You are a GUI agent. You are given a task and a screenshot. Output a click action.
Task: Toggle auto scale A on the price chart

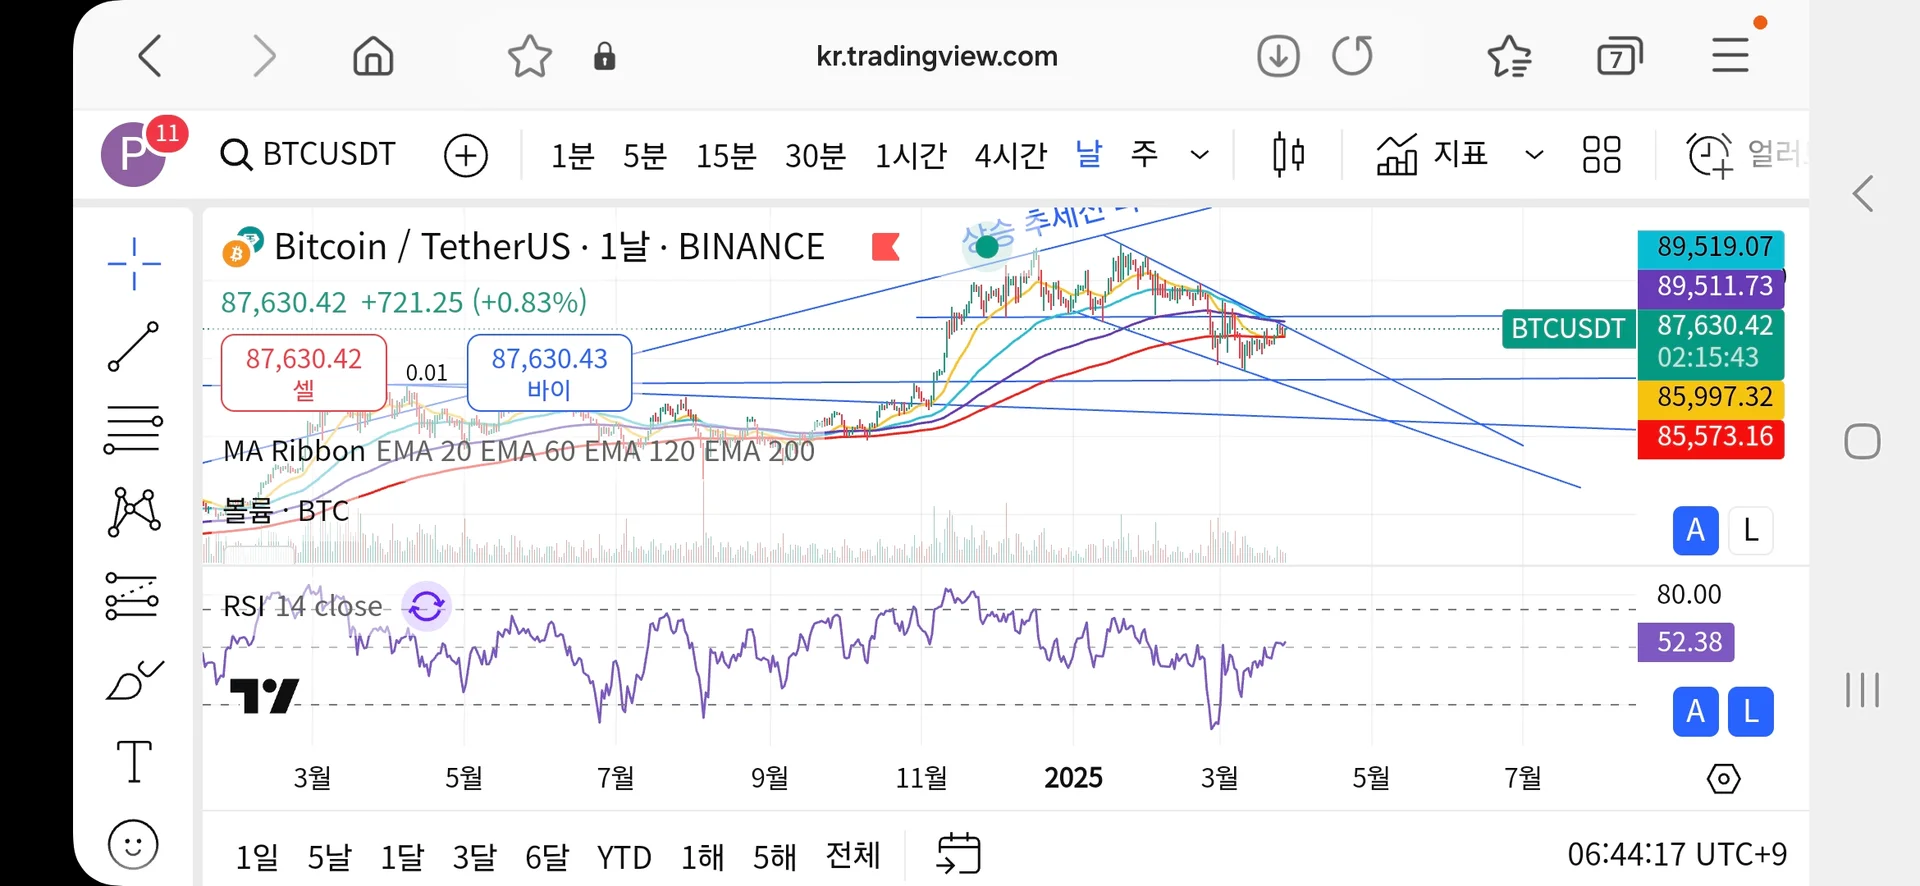(1696, 530)
